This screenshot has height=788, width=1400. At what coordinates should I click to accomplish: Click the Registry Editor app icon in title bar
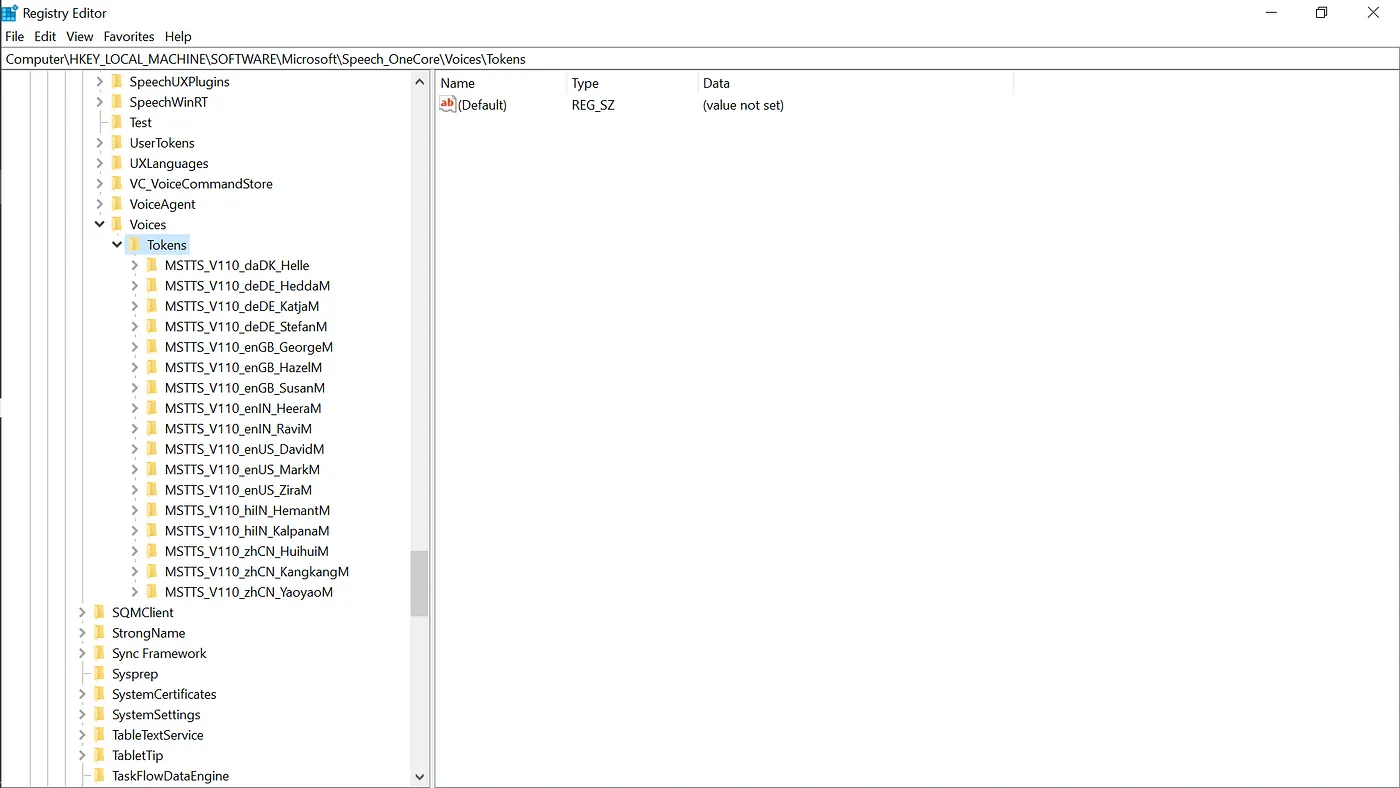[x=10, y=13]
